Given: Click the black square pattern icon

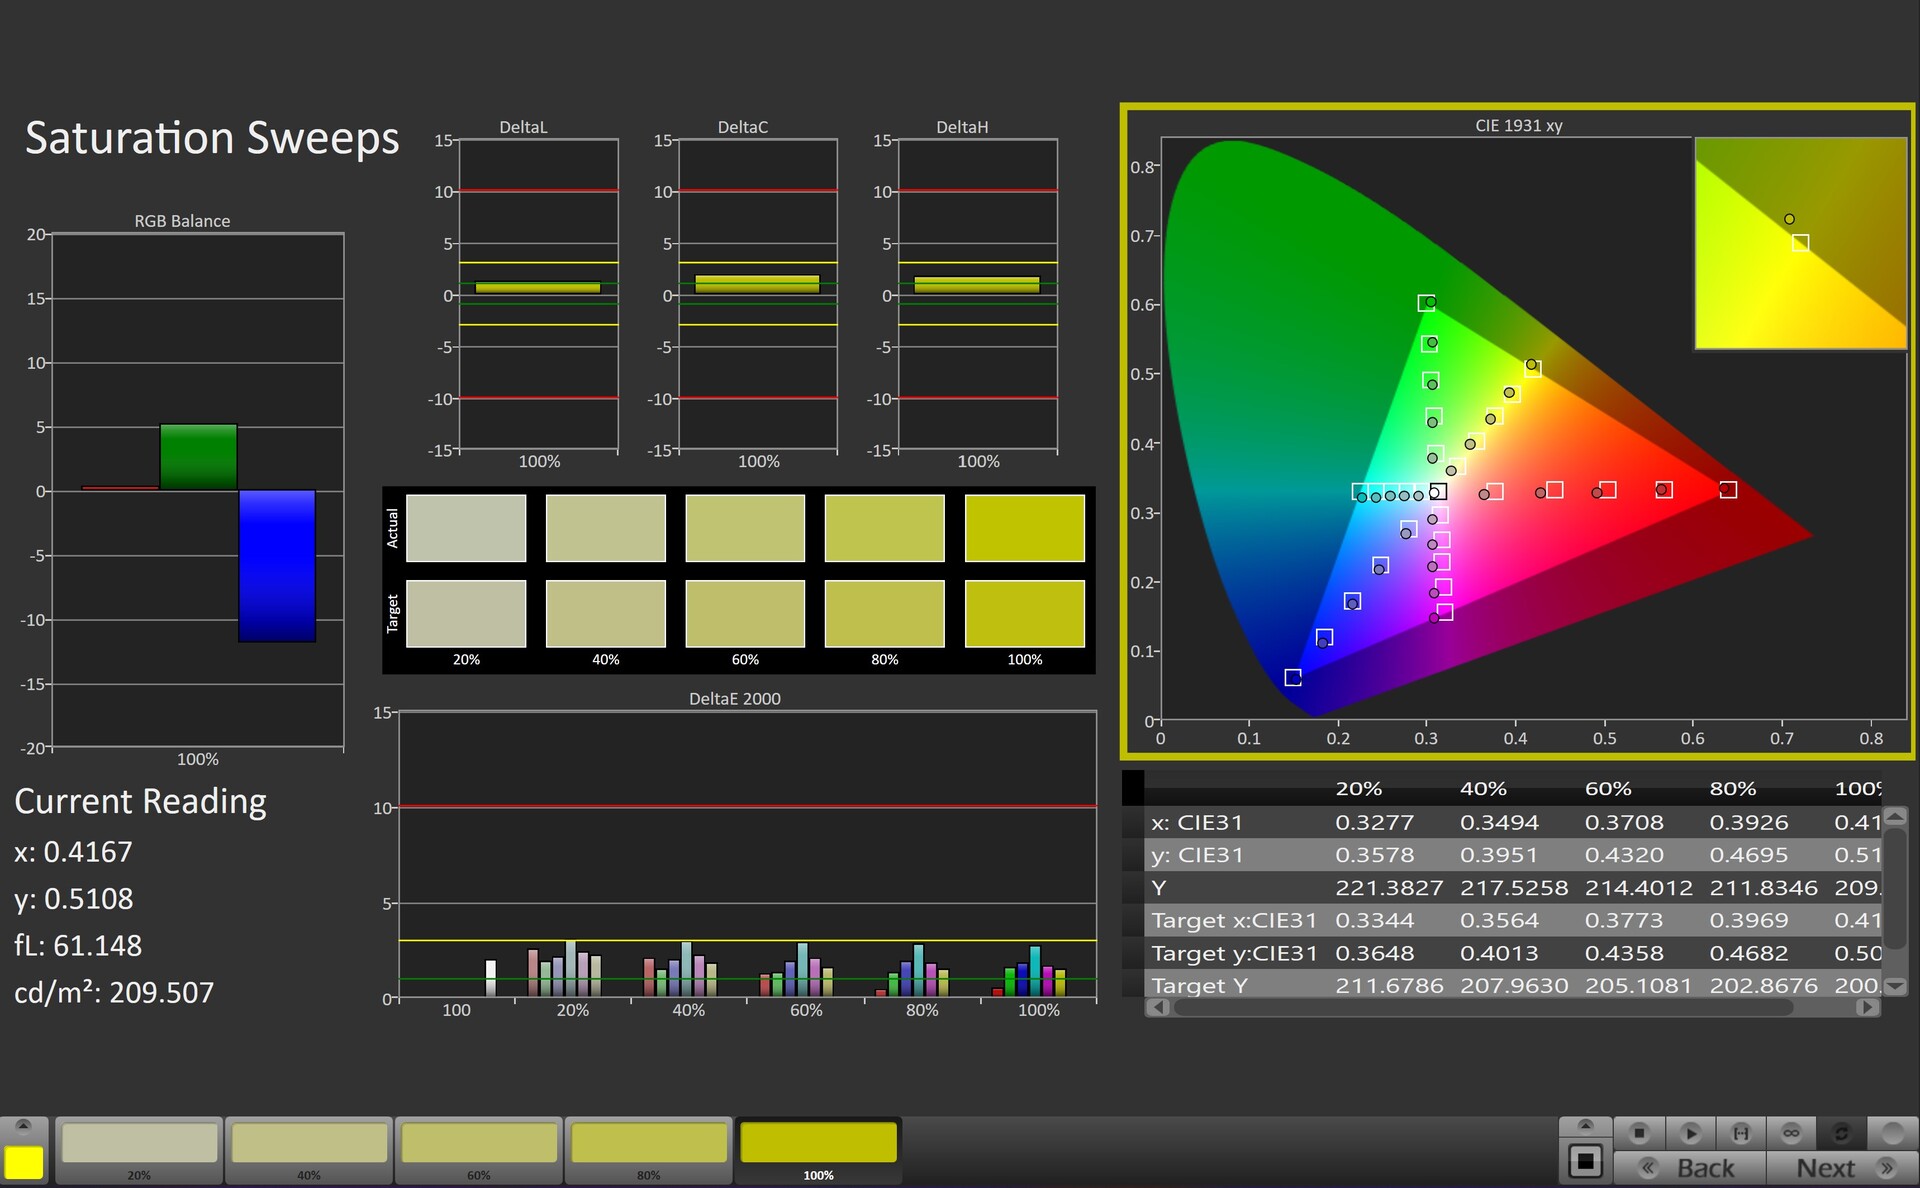Looking at the screenshot, I should click(x=1585, y=1162).
